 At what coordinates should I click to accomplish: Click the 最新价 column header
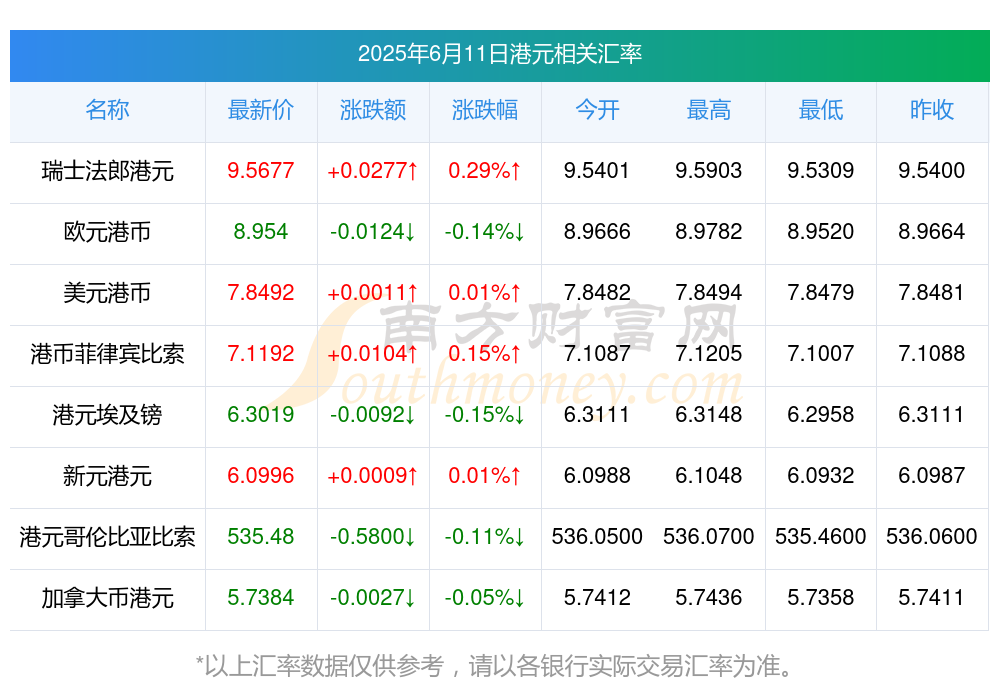[261, 110]
